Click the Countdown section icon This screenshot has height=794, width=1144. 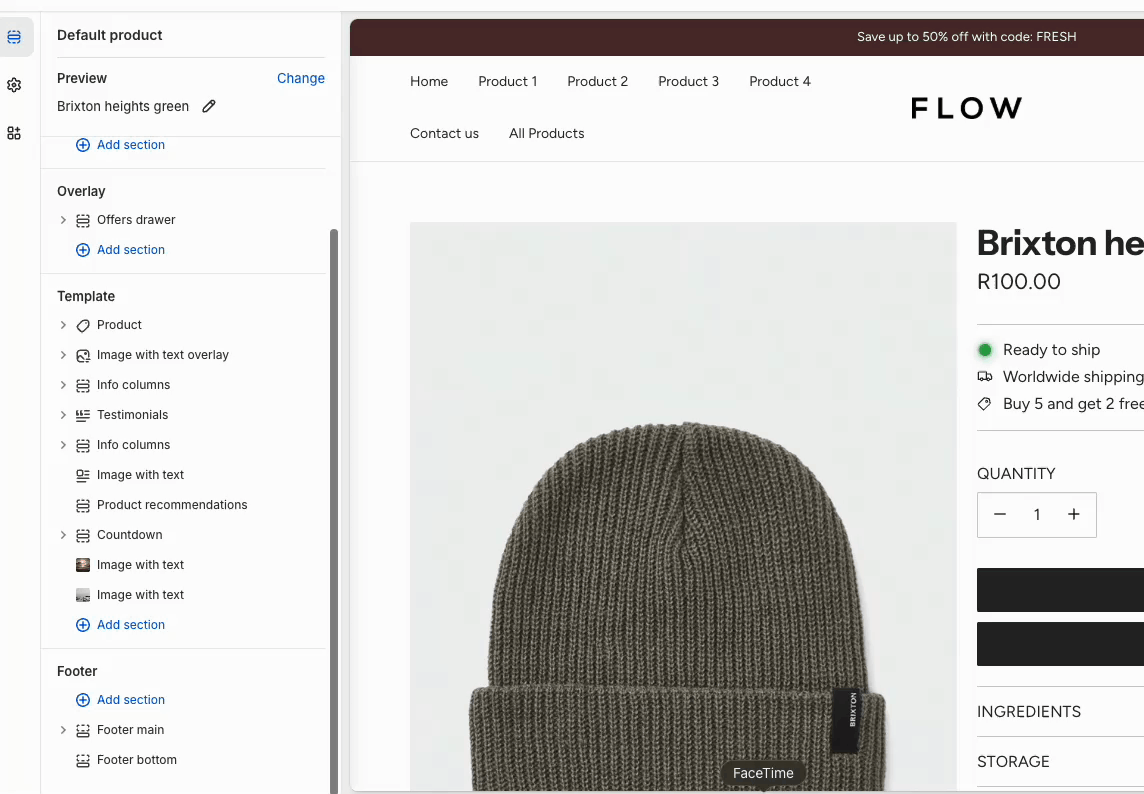click(x=83, y=535)
